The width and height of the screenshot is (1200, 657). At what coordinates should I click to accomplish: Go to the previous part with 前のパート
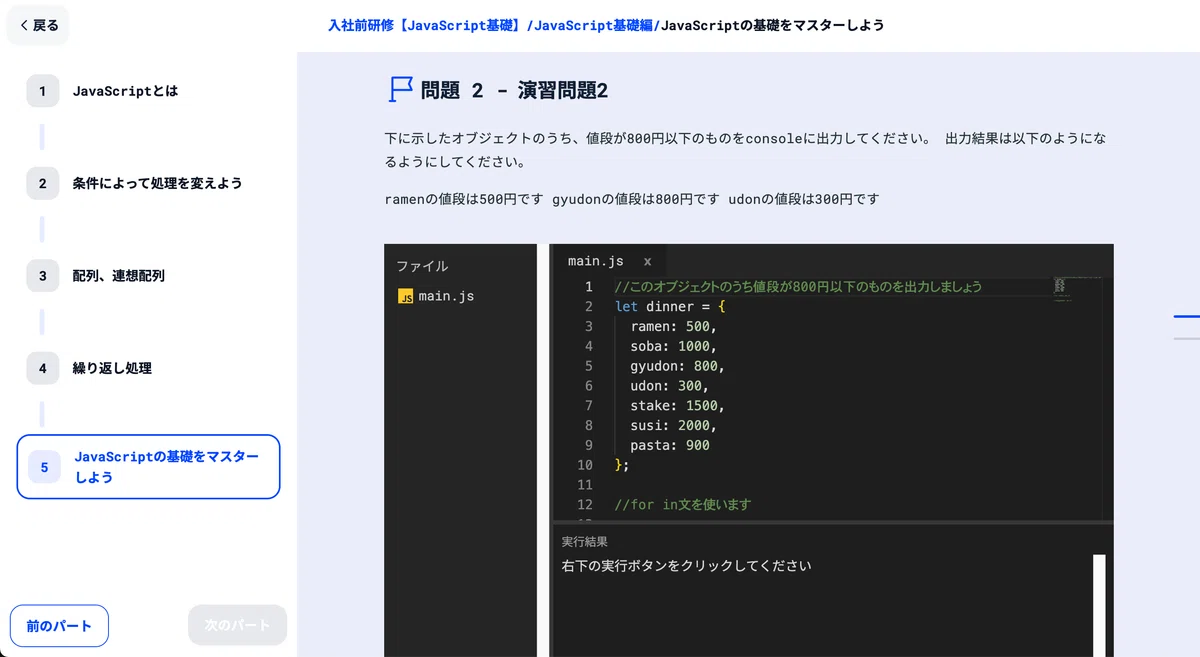coord(59,626)
